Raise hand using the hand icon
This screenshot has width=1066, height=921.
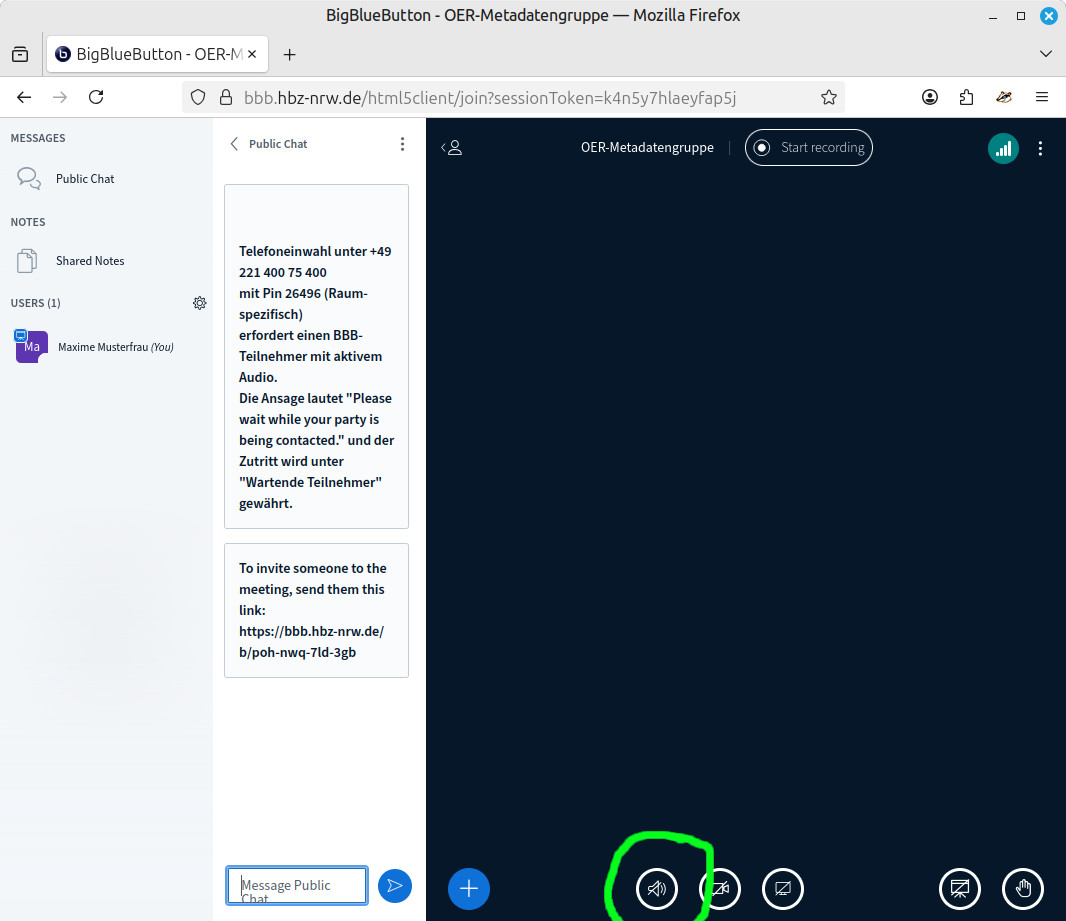(1023, 888)
